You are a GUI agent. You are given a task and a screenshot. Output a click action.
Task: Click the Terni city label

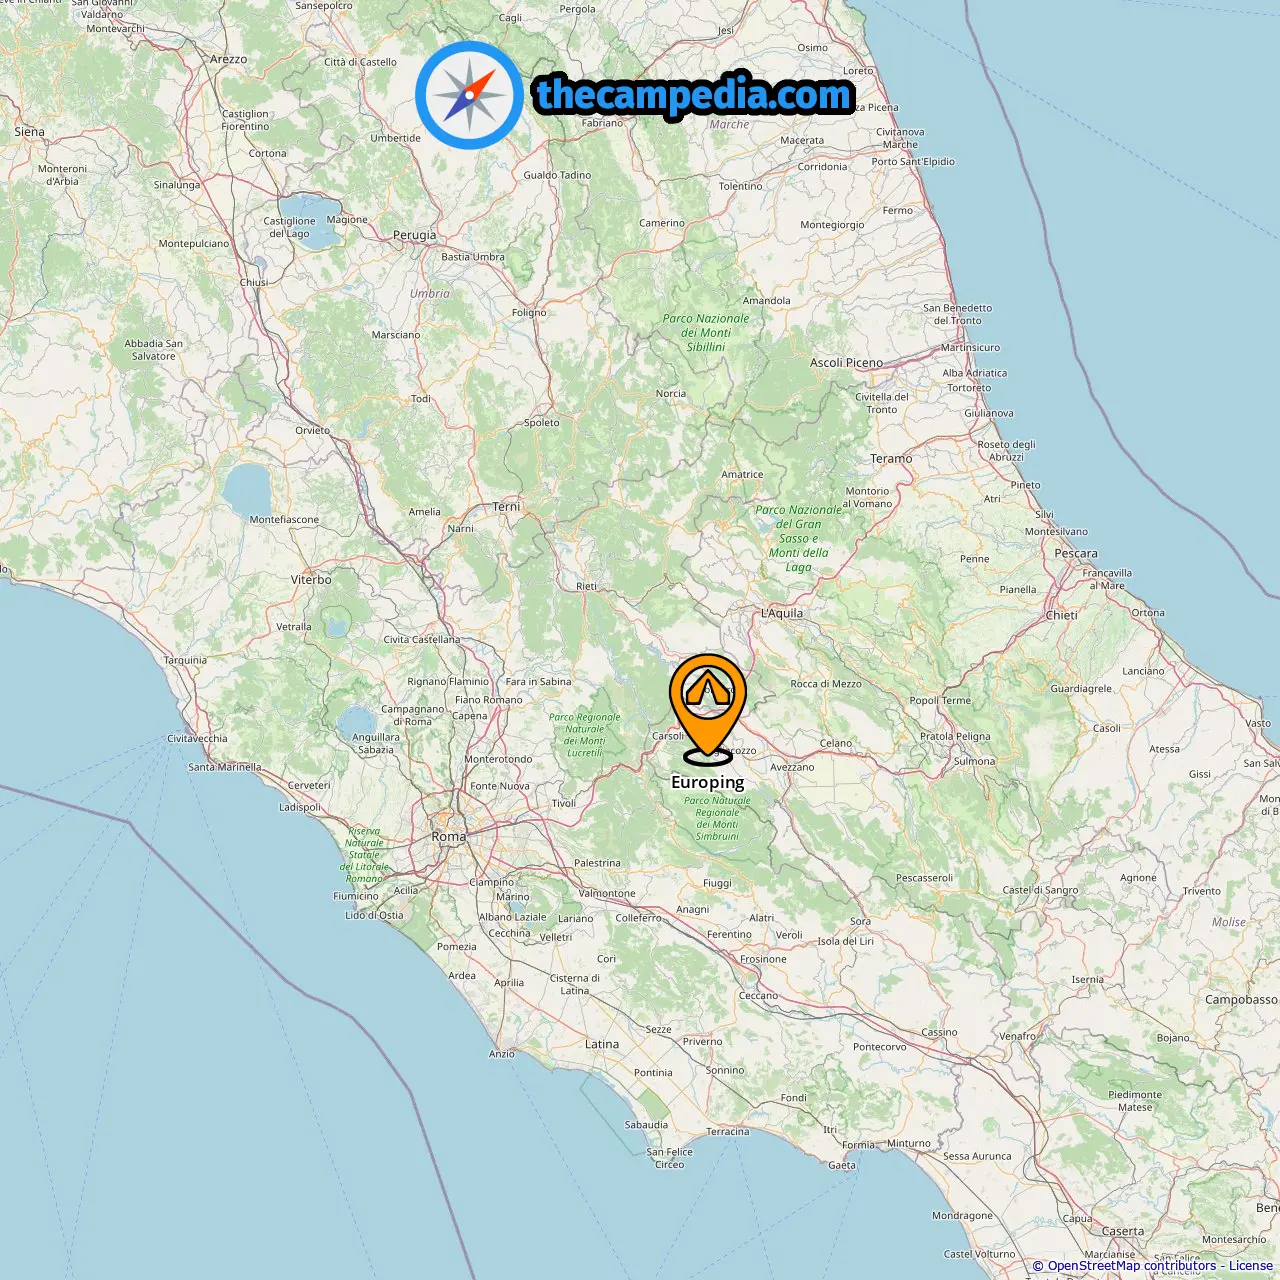pos(507,507)
